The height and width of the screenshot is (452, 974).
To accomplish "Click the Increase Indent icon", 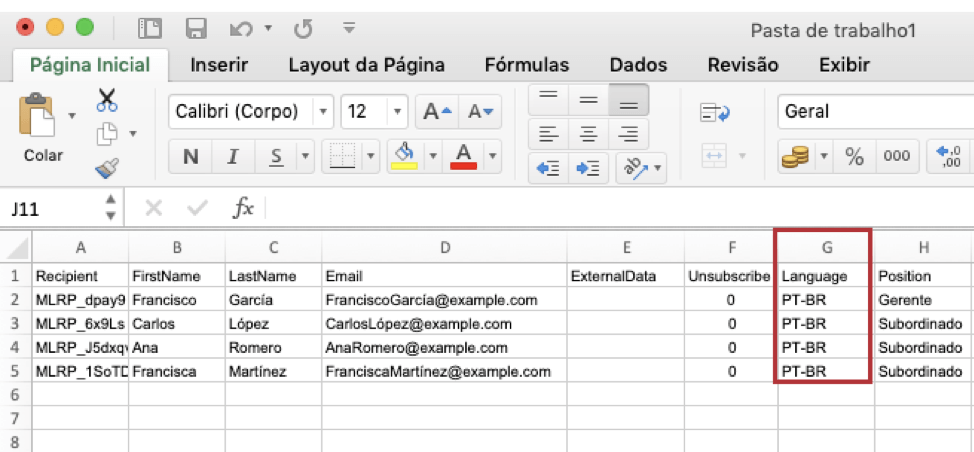I will coord(588,168).
